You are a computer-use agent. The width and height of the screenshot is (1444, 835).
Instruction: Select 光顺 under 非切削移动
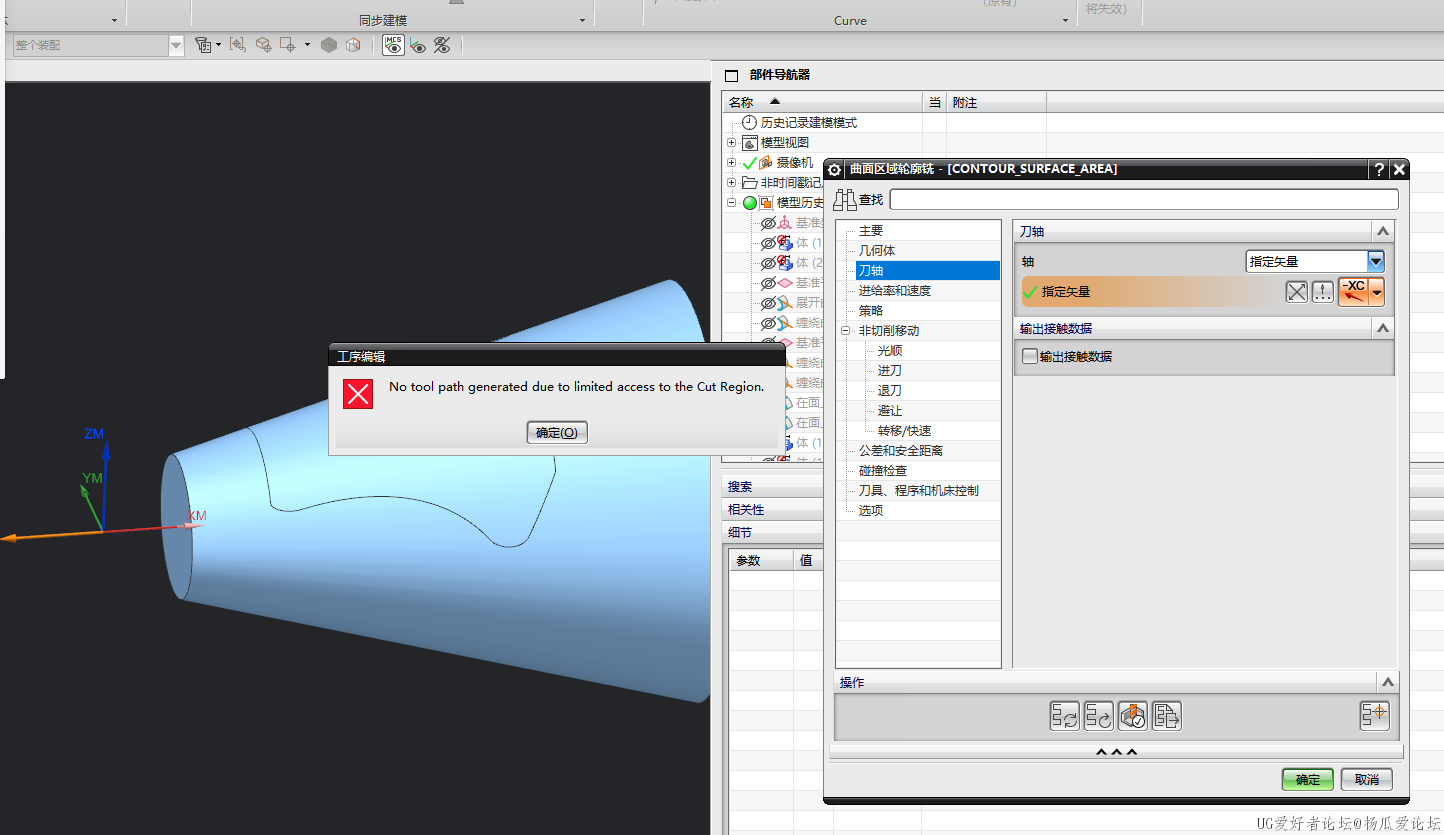(890, 351)
